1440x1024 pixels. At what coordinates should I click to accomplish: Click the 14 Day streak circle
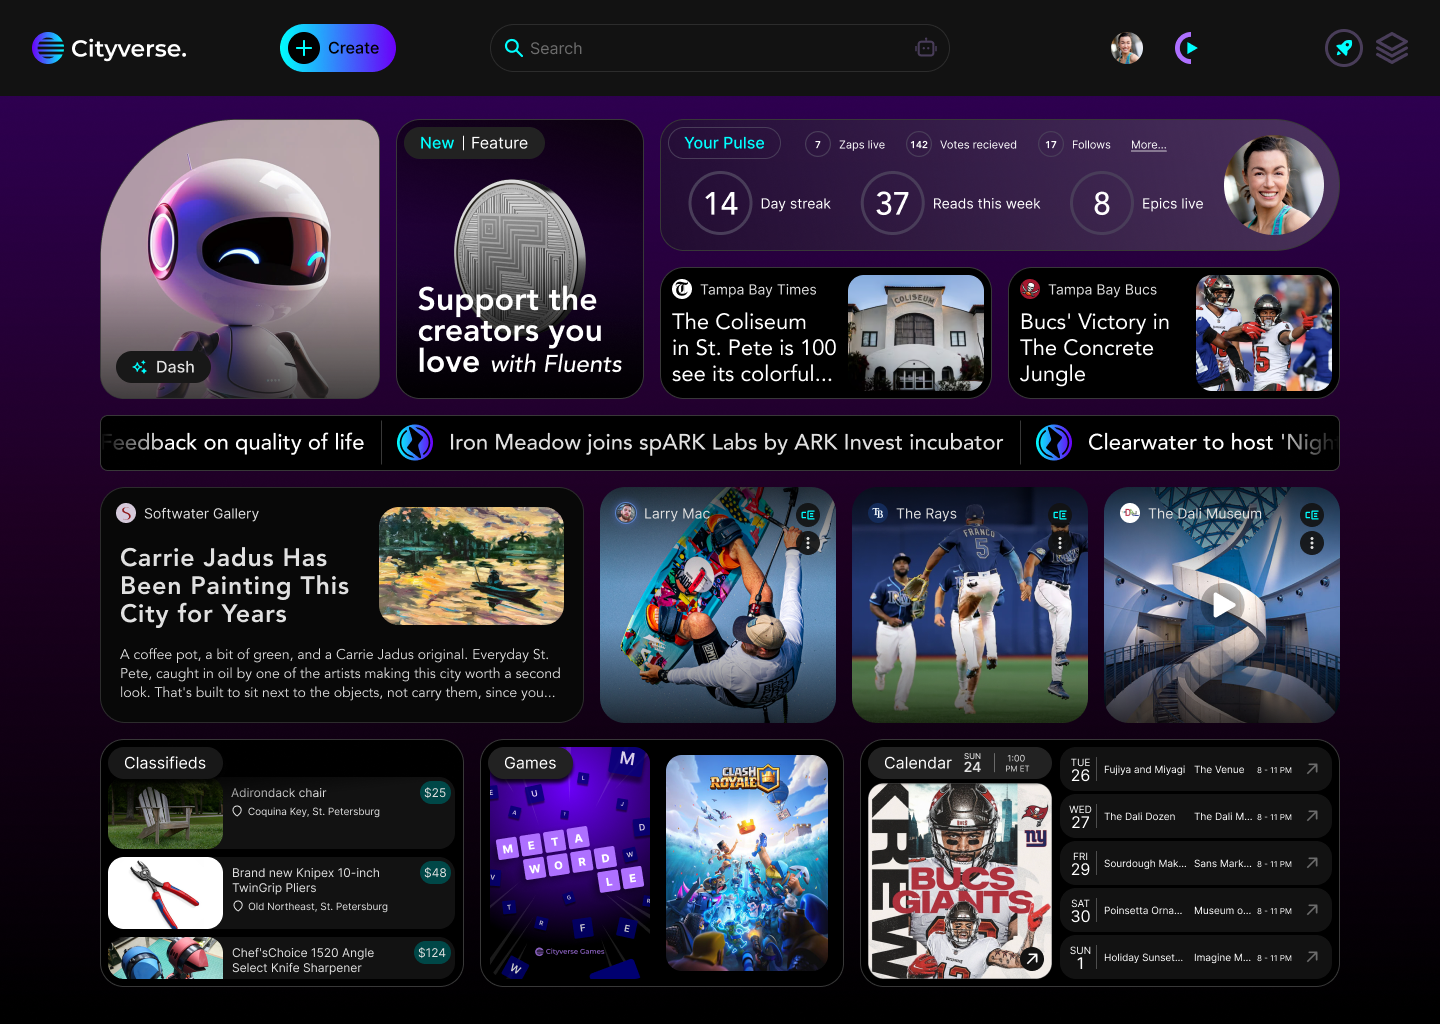pos(720,203)
